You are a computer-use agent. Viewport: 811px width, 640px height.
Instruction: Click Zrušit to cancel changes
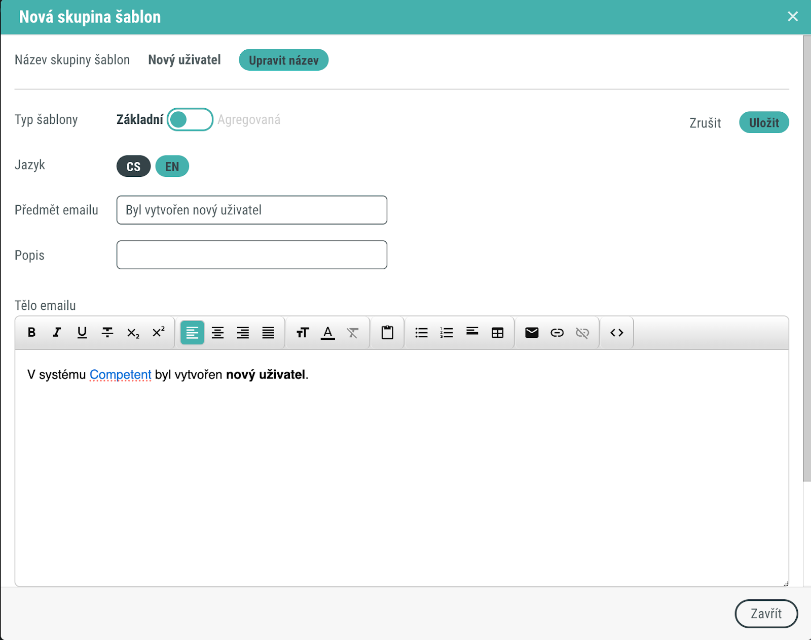(705, 123)
